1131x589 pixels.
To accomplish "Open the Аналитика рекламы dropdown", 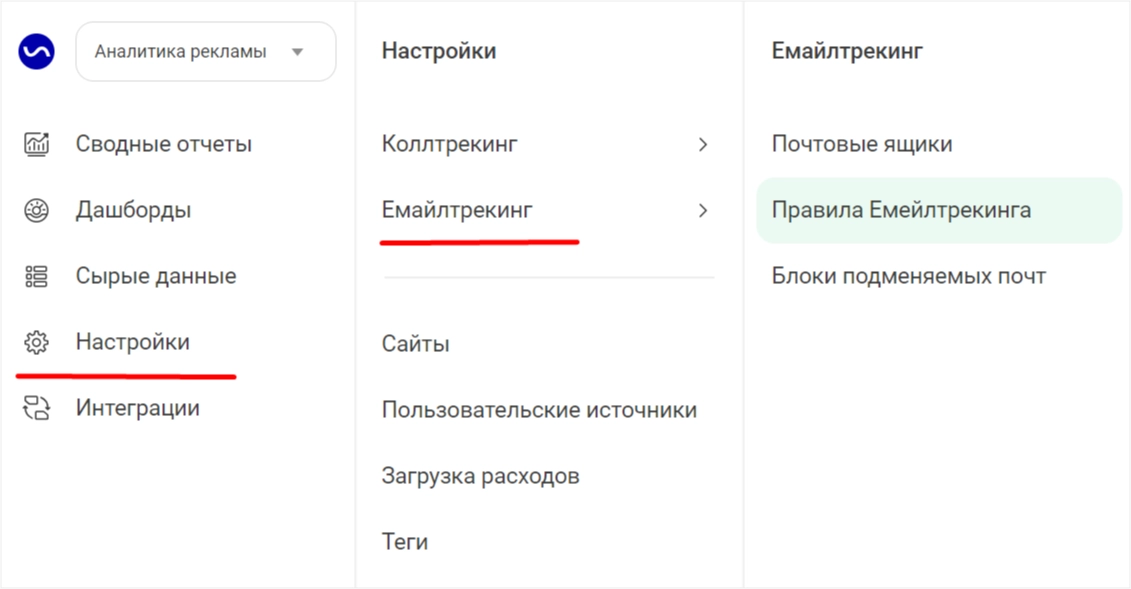I will tap(206, 51).
